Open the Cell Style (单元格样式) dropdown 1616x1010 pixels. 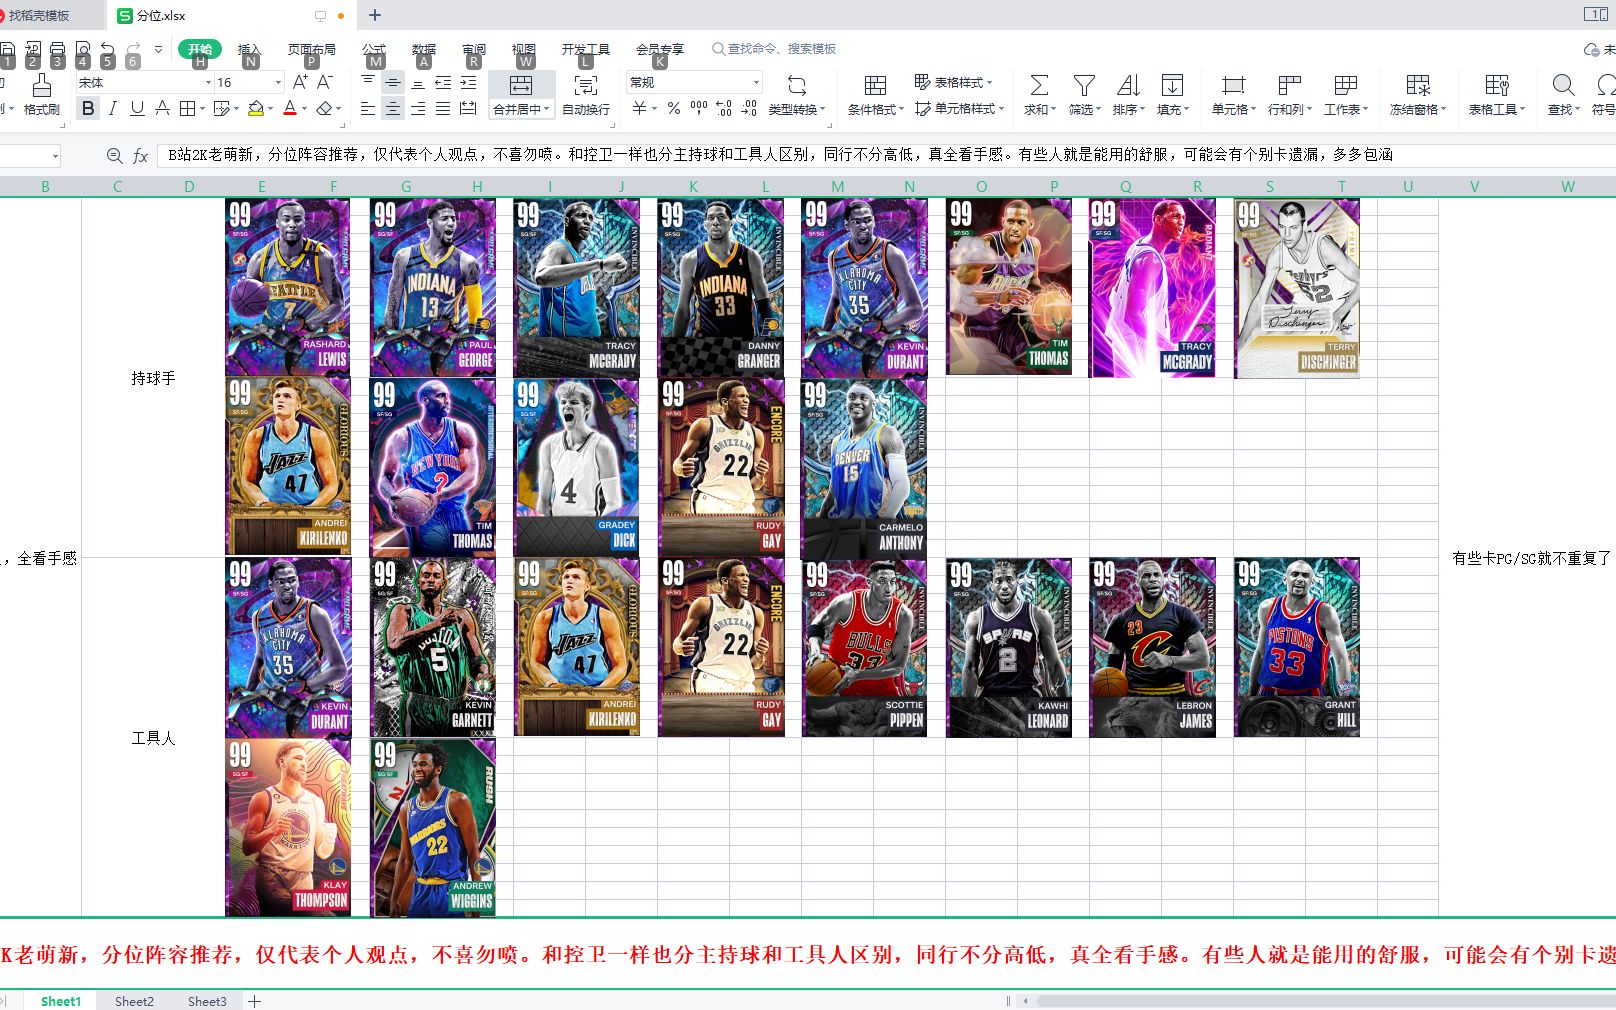[960, 108]
